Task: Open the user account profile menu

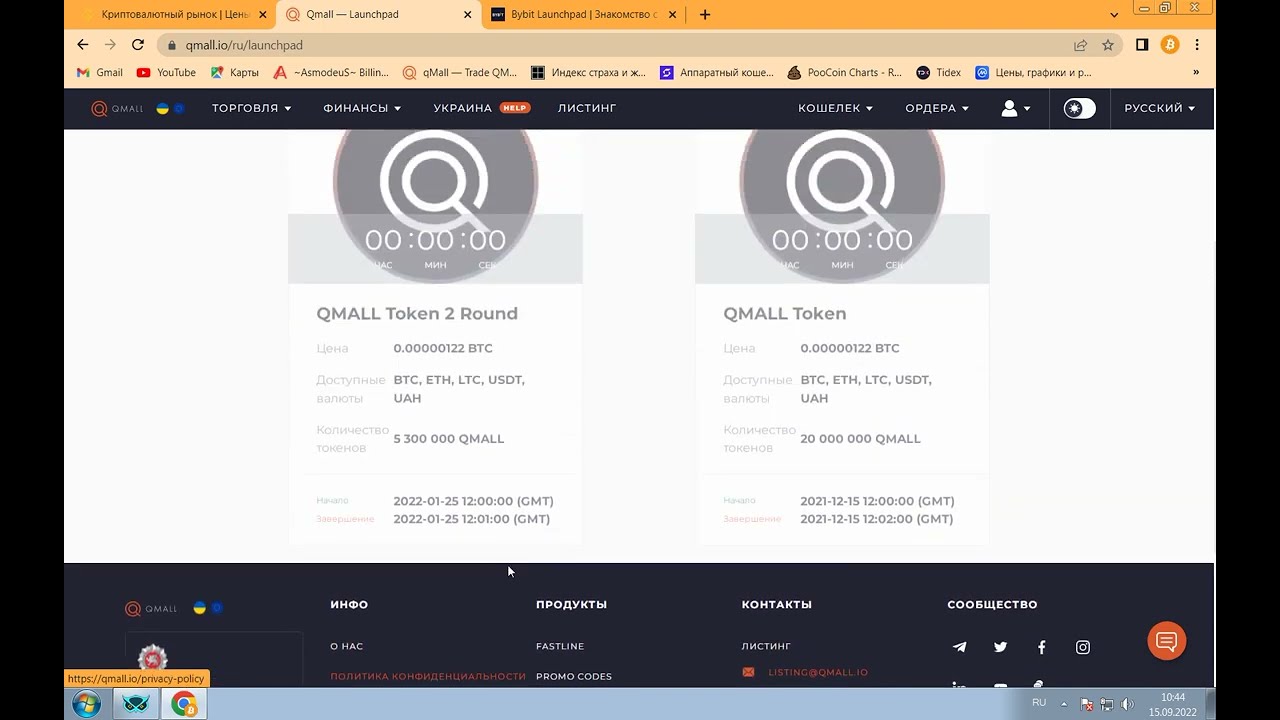Action: tap(1015, 108)
